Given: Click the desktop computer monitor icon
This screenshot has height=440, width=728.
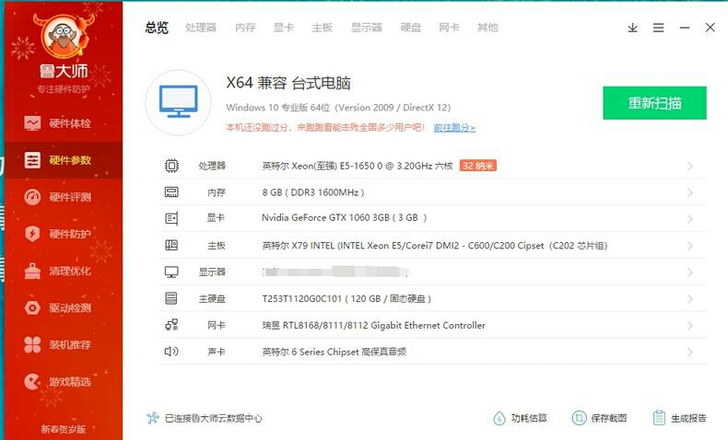Looking at the screenshot, I should pos(178,102).
